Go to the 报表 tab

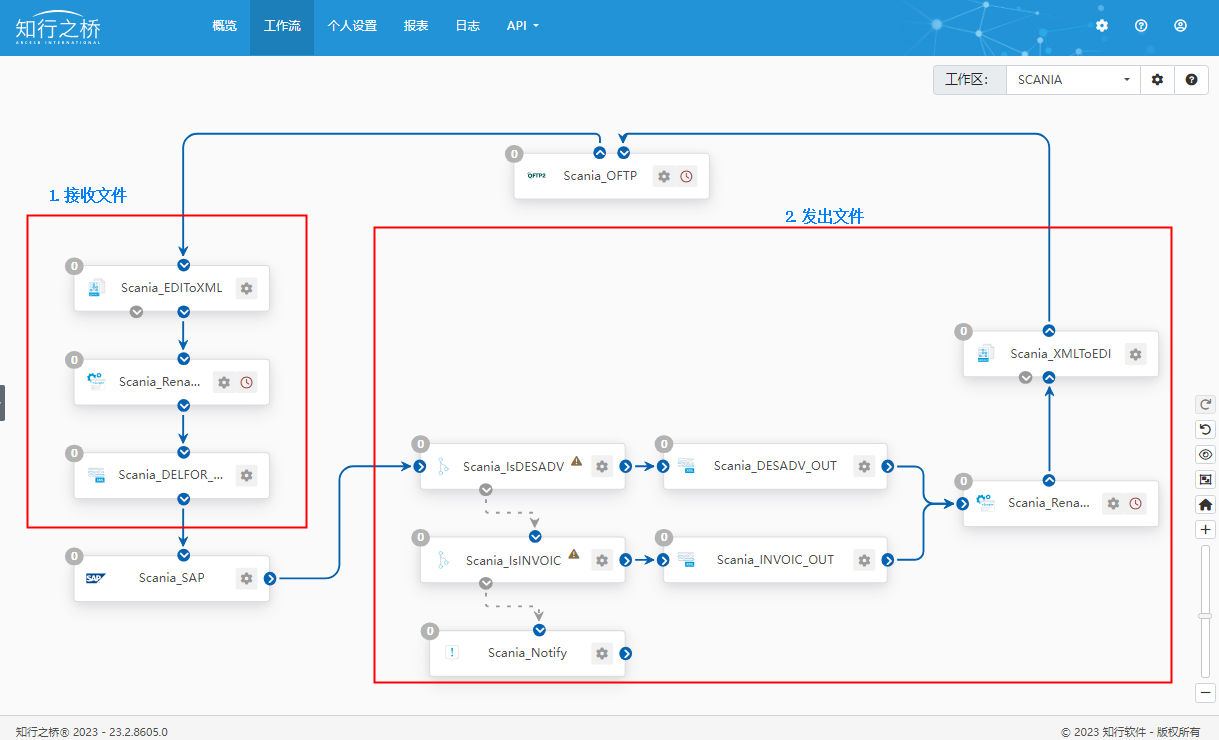click(416, 26)
